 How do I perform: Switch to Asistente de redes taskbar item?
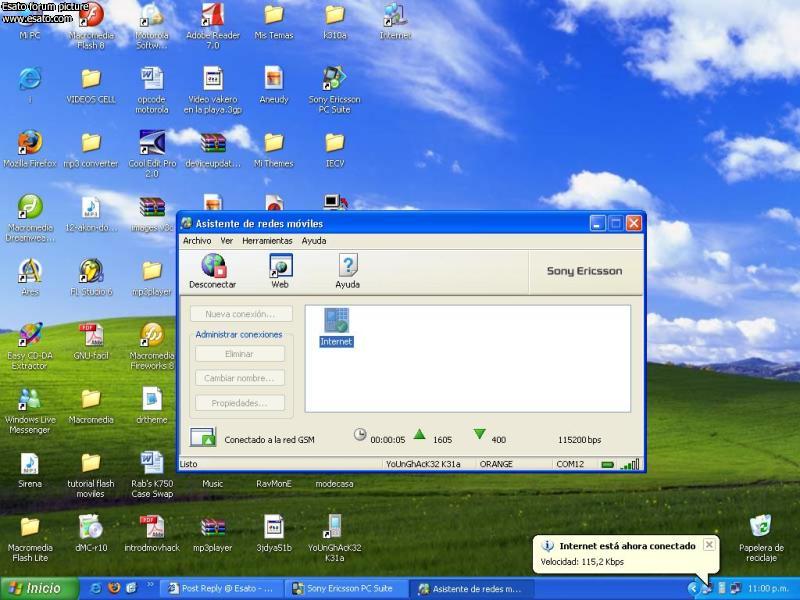(471, 588)
